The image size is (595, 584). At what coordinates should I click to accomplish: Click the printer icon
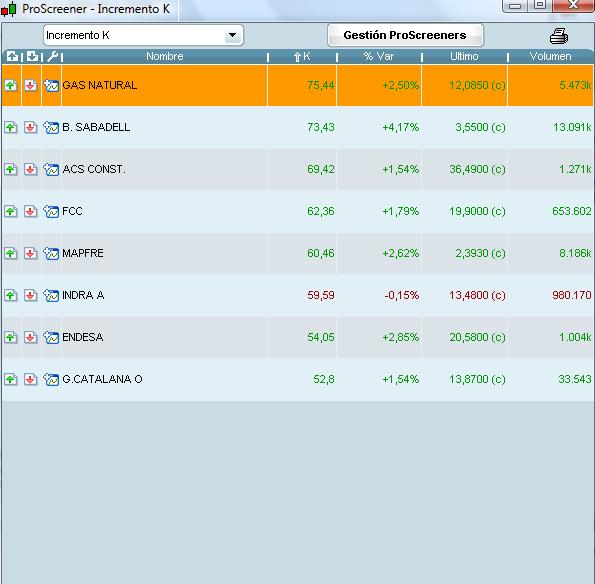click(559, 36)
